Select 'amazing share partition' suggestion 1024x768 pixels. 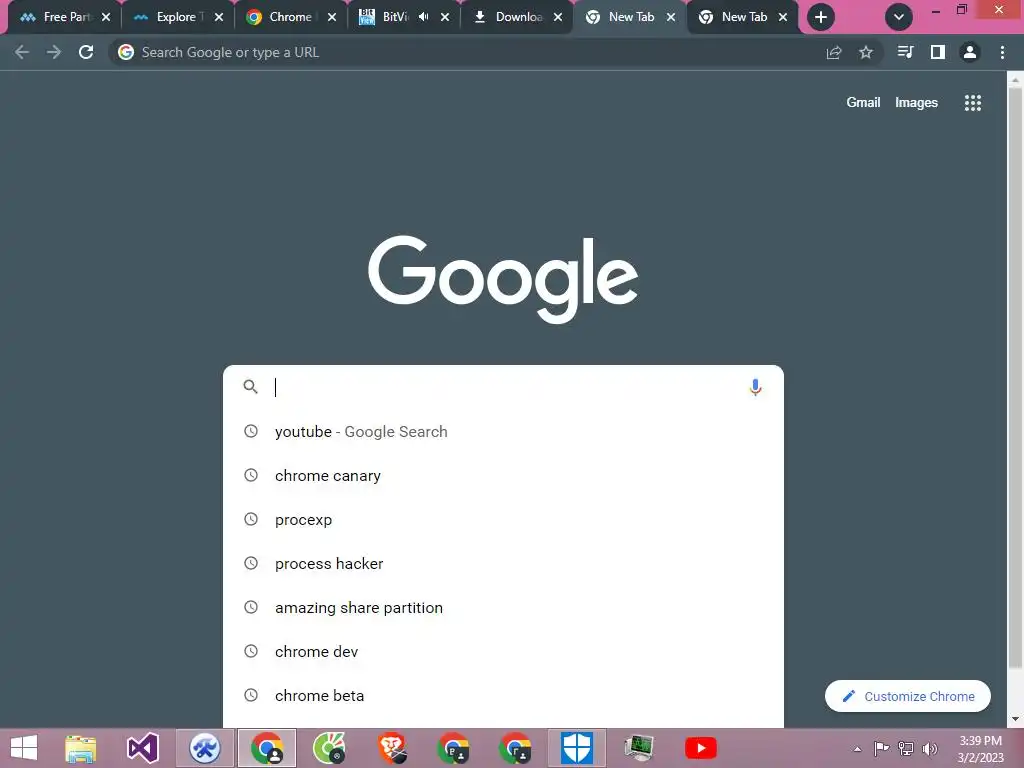503,607
